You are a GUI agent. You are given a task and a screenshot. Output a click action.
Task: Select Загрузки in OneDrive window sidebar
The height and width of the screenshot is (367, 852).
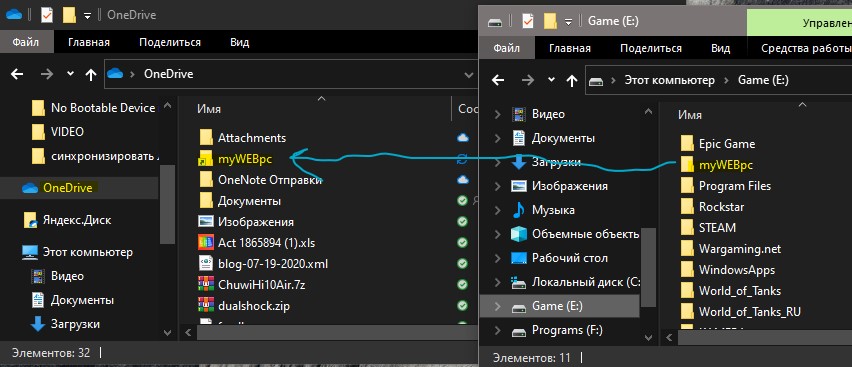pyautogui.click(x=65, y=324)
